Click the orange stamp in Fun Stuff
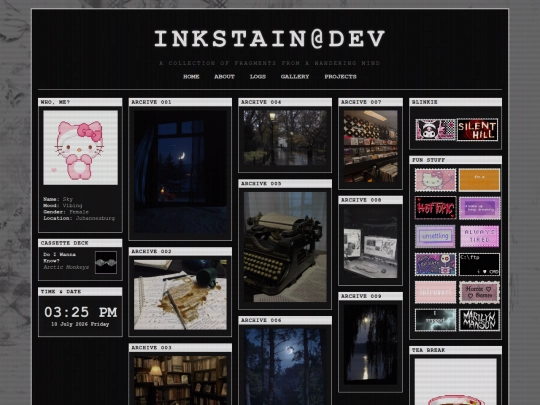540x405 pixels. [x=479, y=180]
